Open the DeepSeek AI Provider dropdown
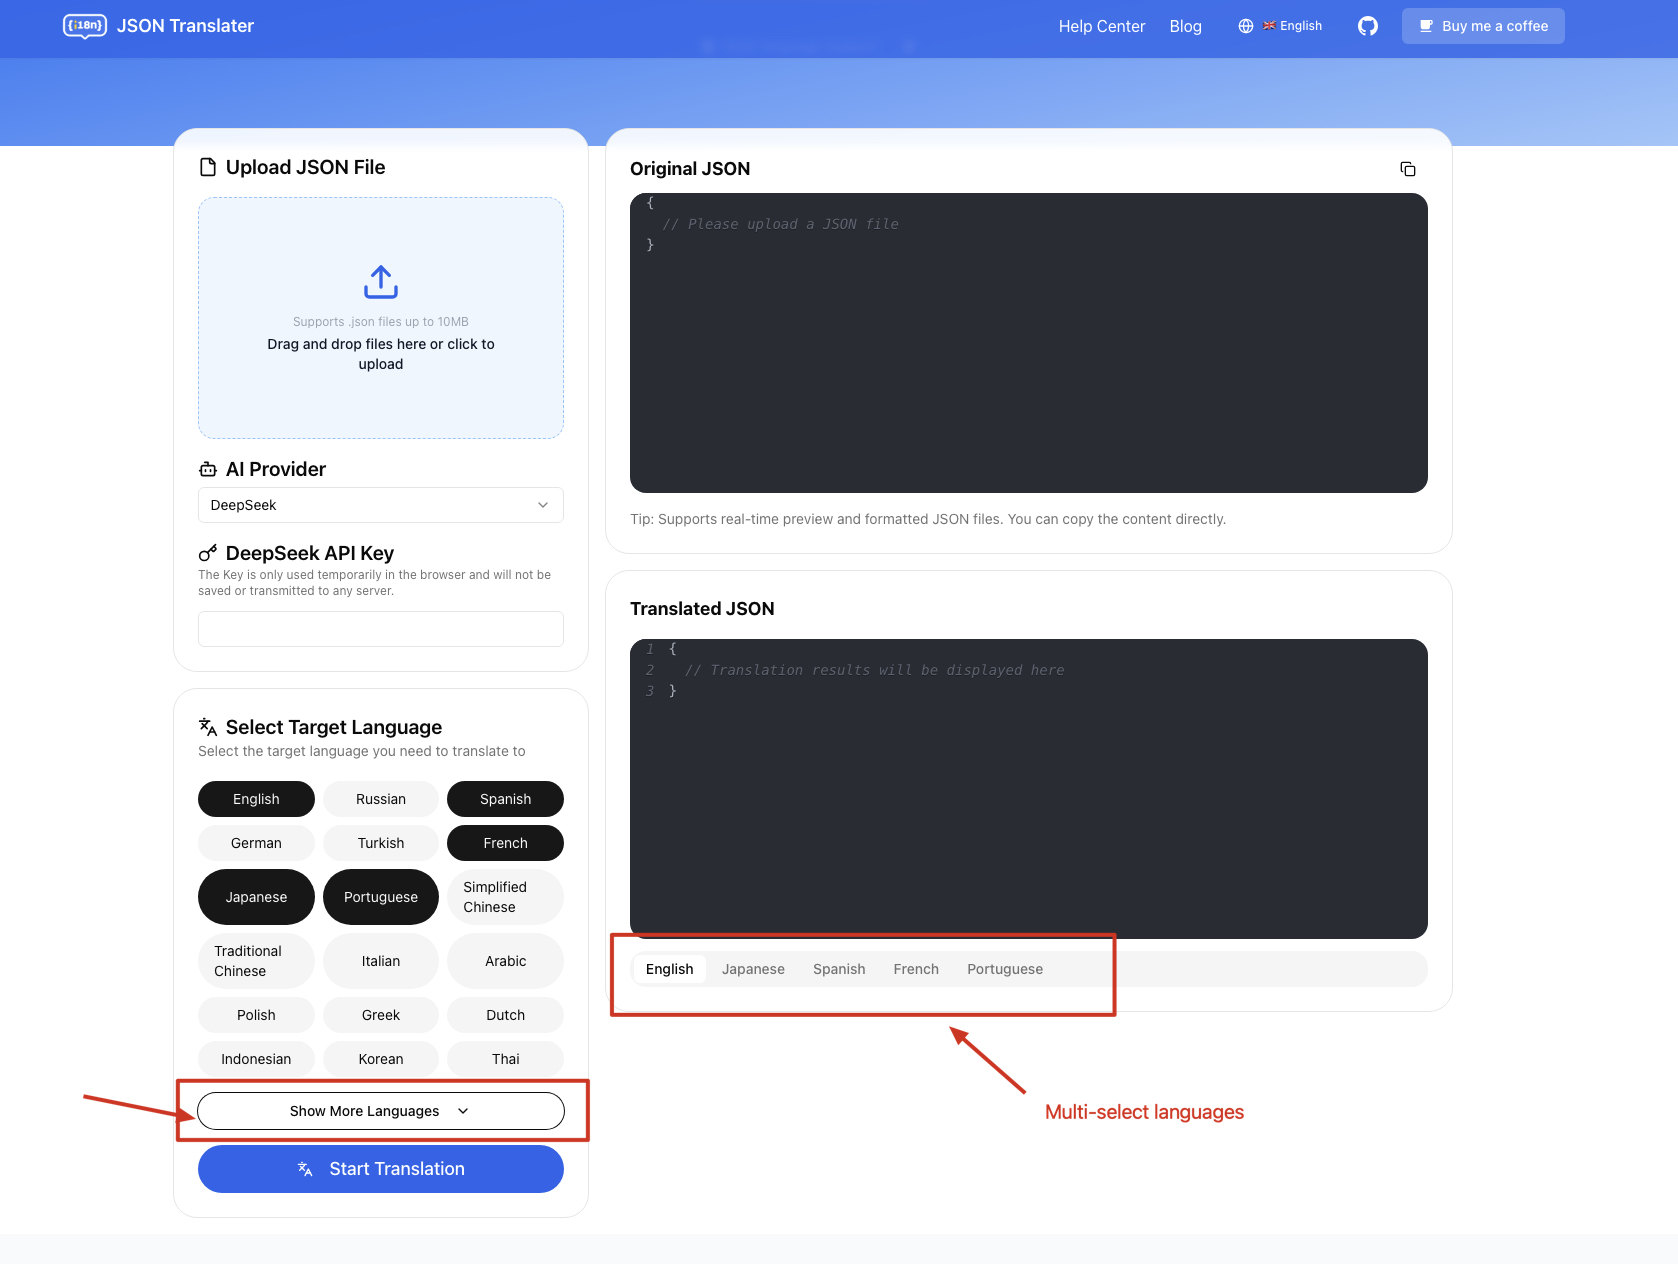Image resolution: width=1678 pixels, height=1264 pixels. tap(381, 505)
